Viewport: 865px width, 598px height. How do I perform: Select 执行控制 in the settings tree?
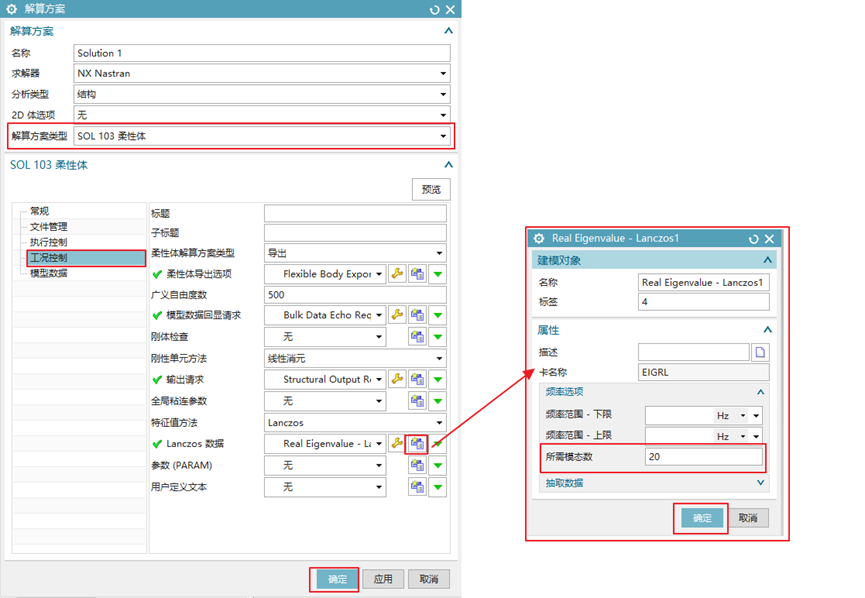[49, 242]
